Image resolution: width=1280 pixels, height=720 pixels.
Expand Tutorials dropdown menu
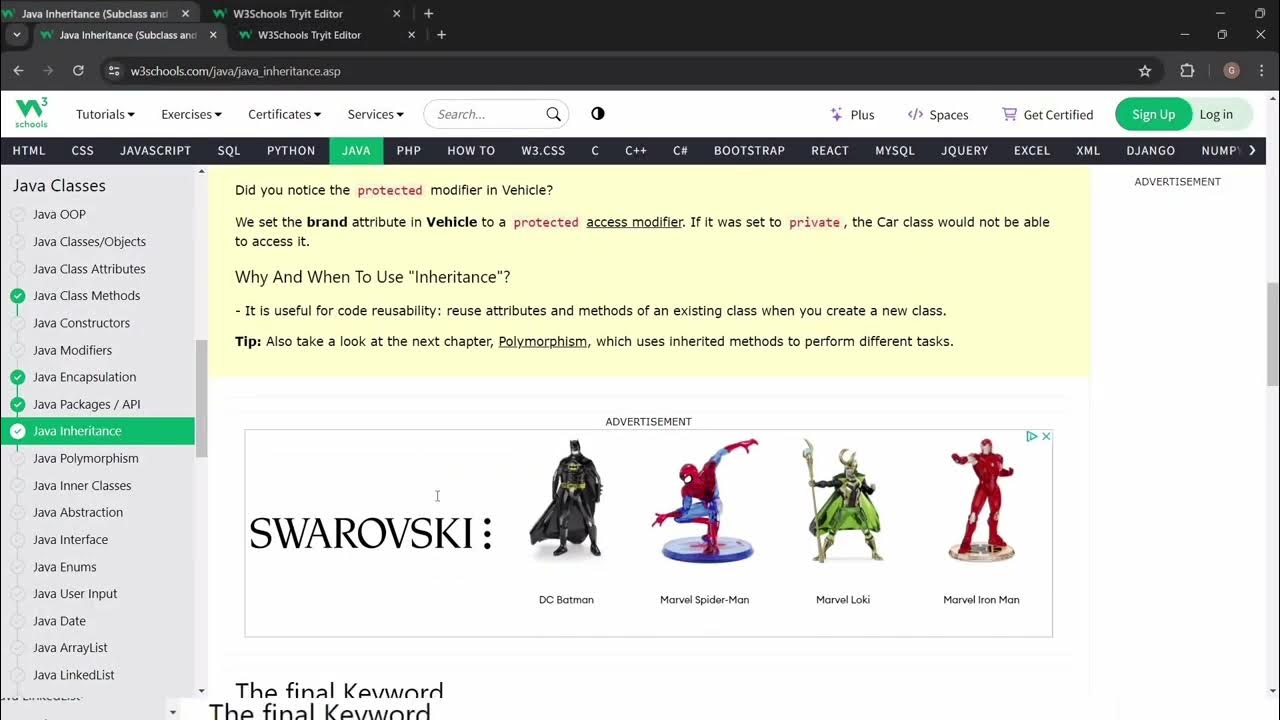coord(105,114)
